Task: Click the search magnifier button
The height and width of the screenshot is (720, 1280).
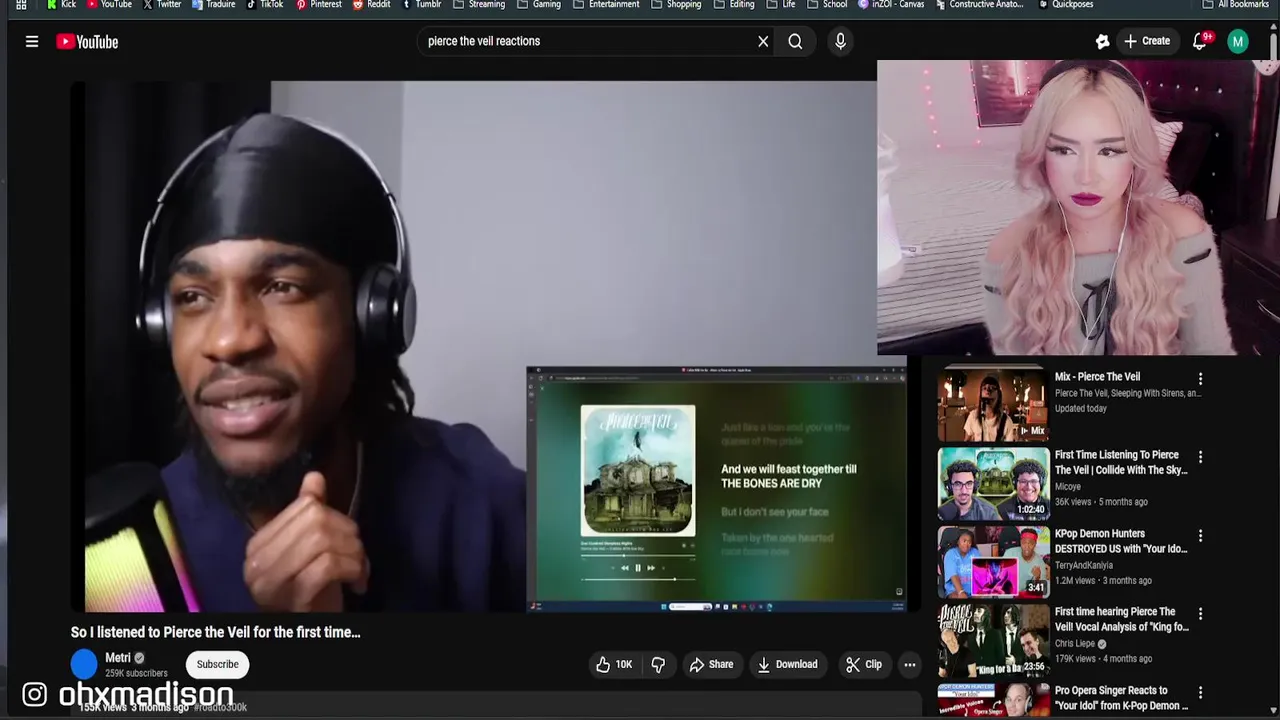Action: tap(795, 41)
